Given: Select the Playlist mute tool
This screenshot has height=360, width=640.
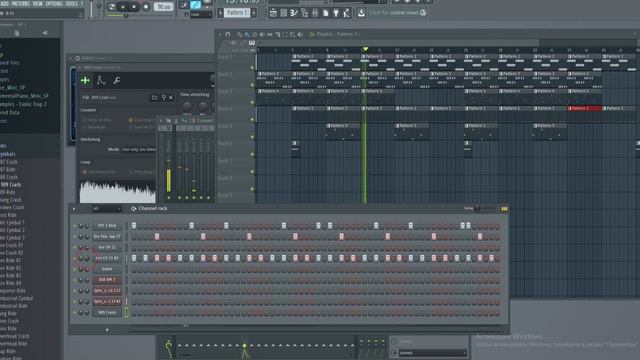Looking at the screenshot, I should (262, 35).
